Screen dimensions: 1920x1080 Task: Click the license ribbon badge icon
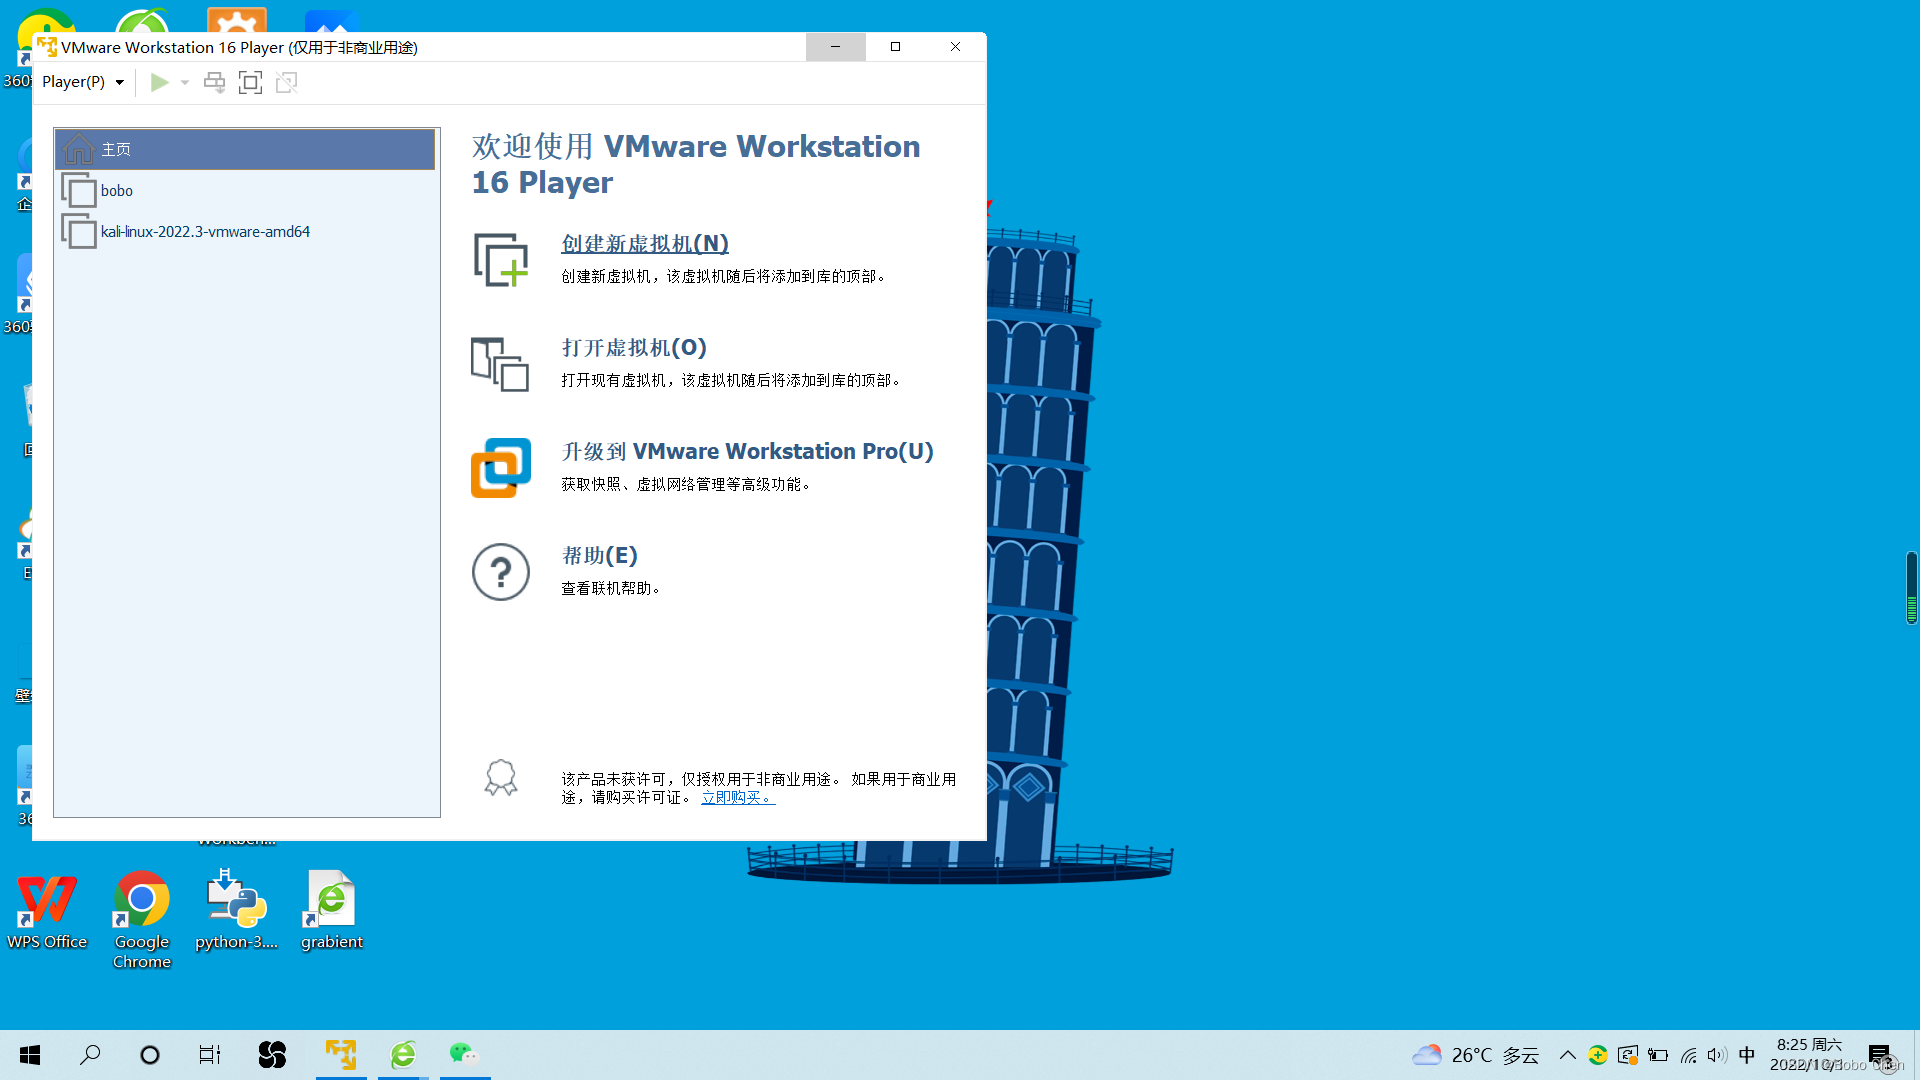[500, 778]
